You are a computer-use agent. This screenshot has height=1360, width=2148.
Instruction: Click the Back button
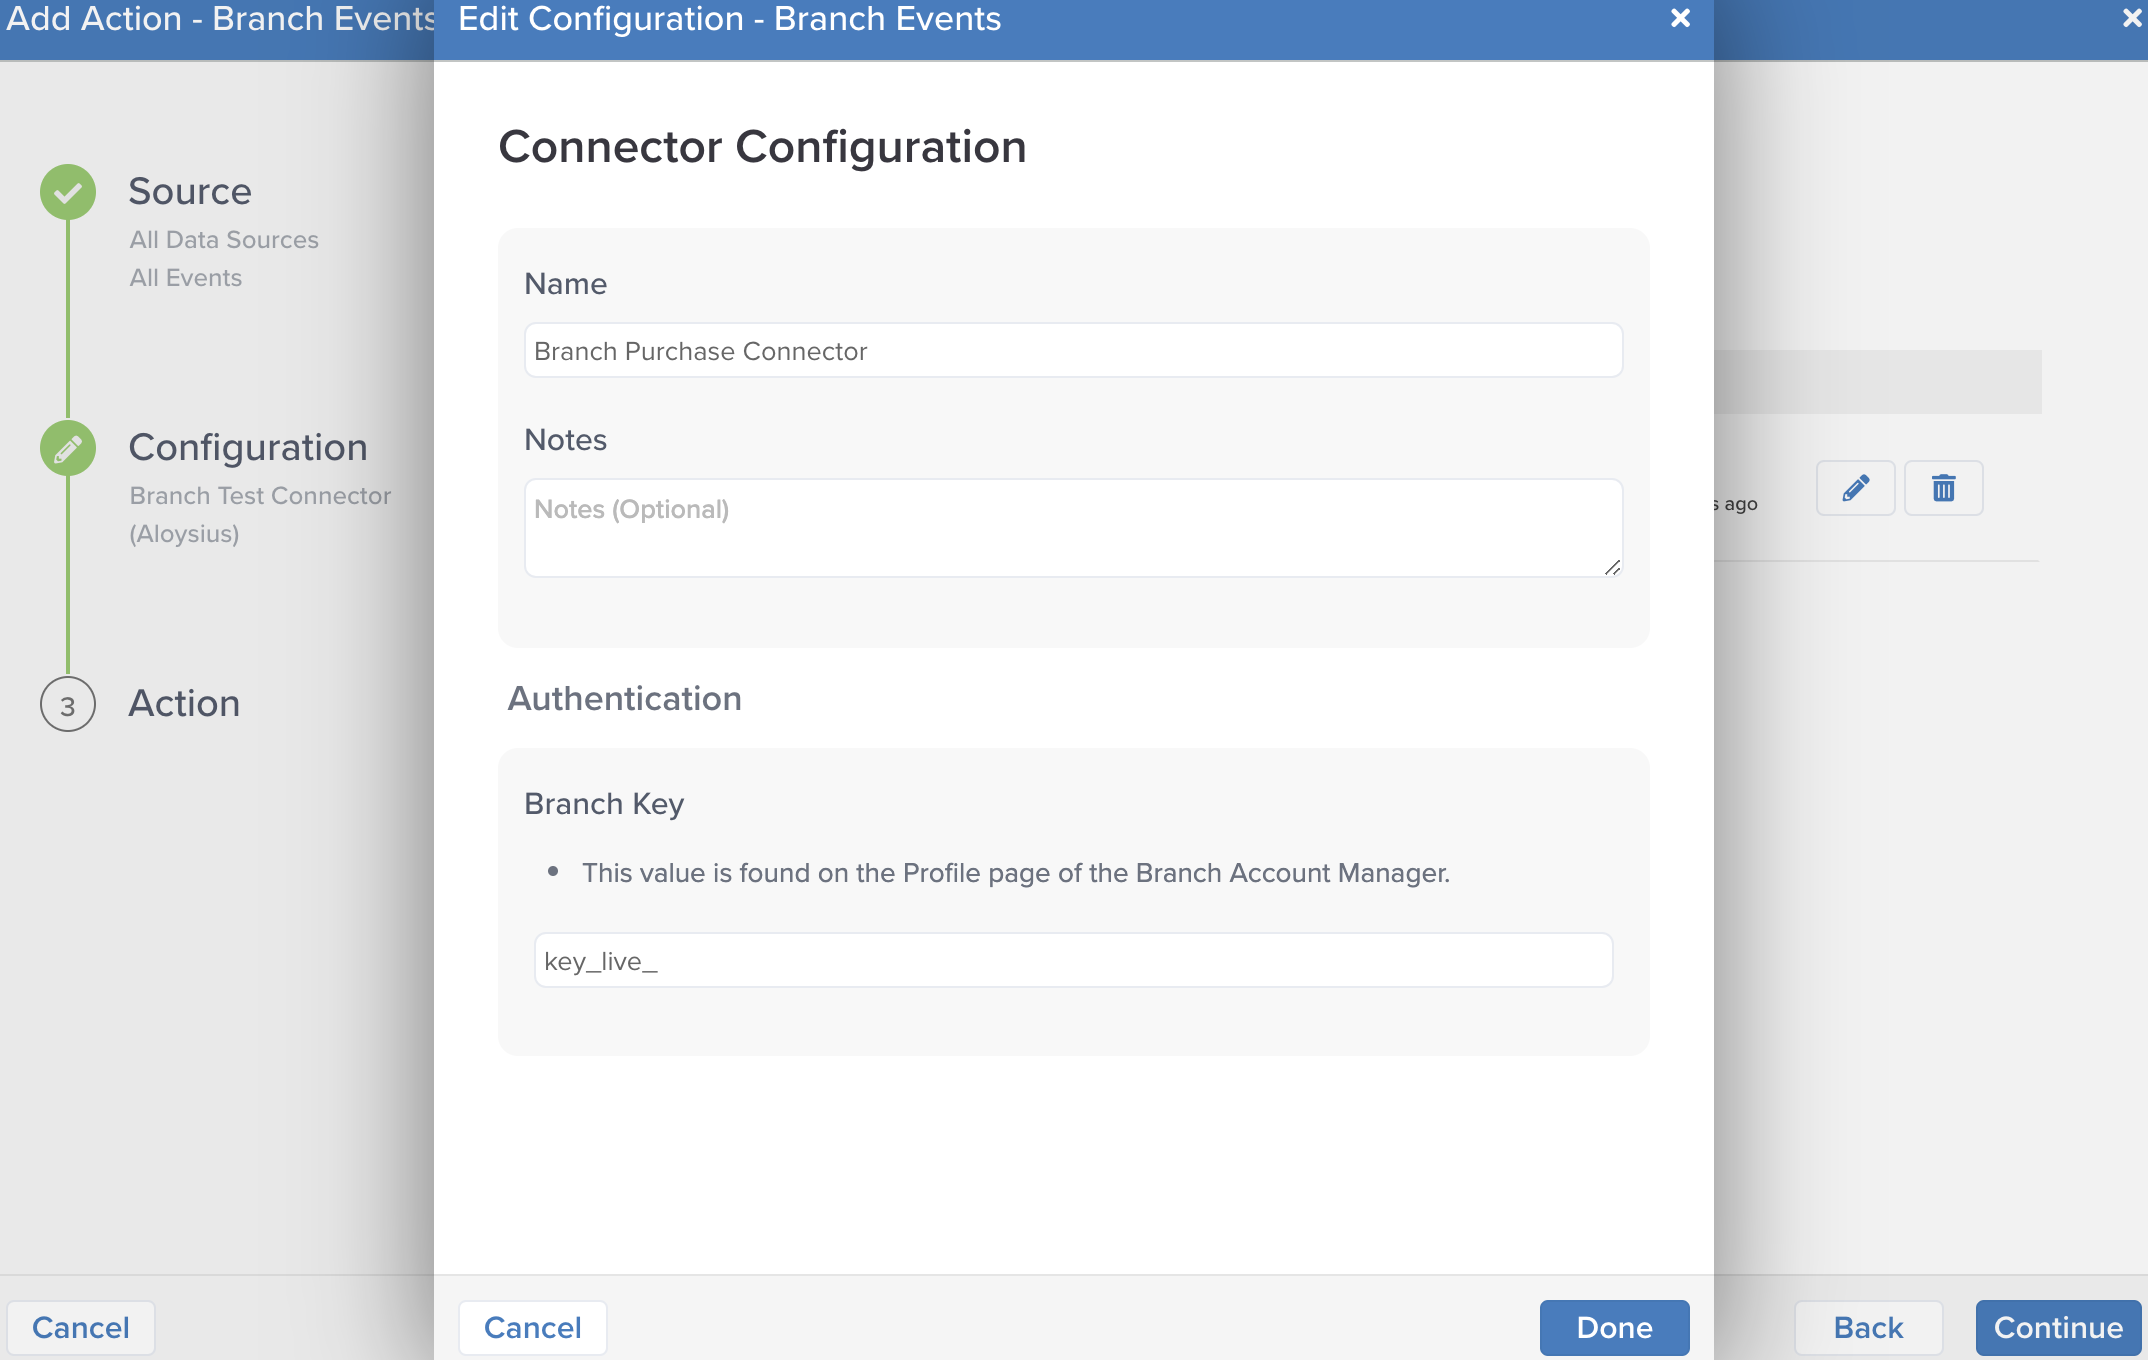1868,1328
